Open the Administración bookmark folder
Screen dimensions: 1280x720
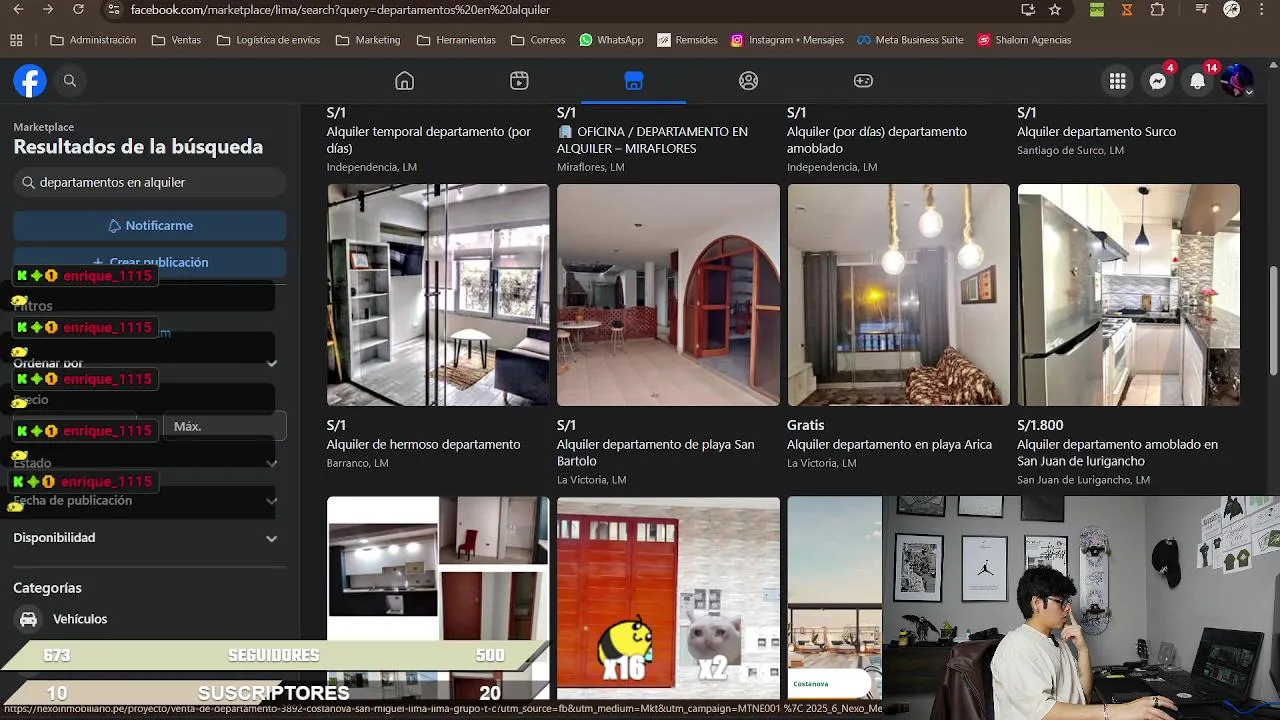pyautogui.click(x=93, y=40)
